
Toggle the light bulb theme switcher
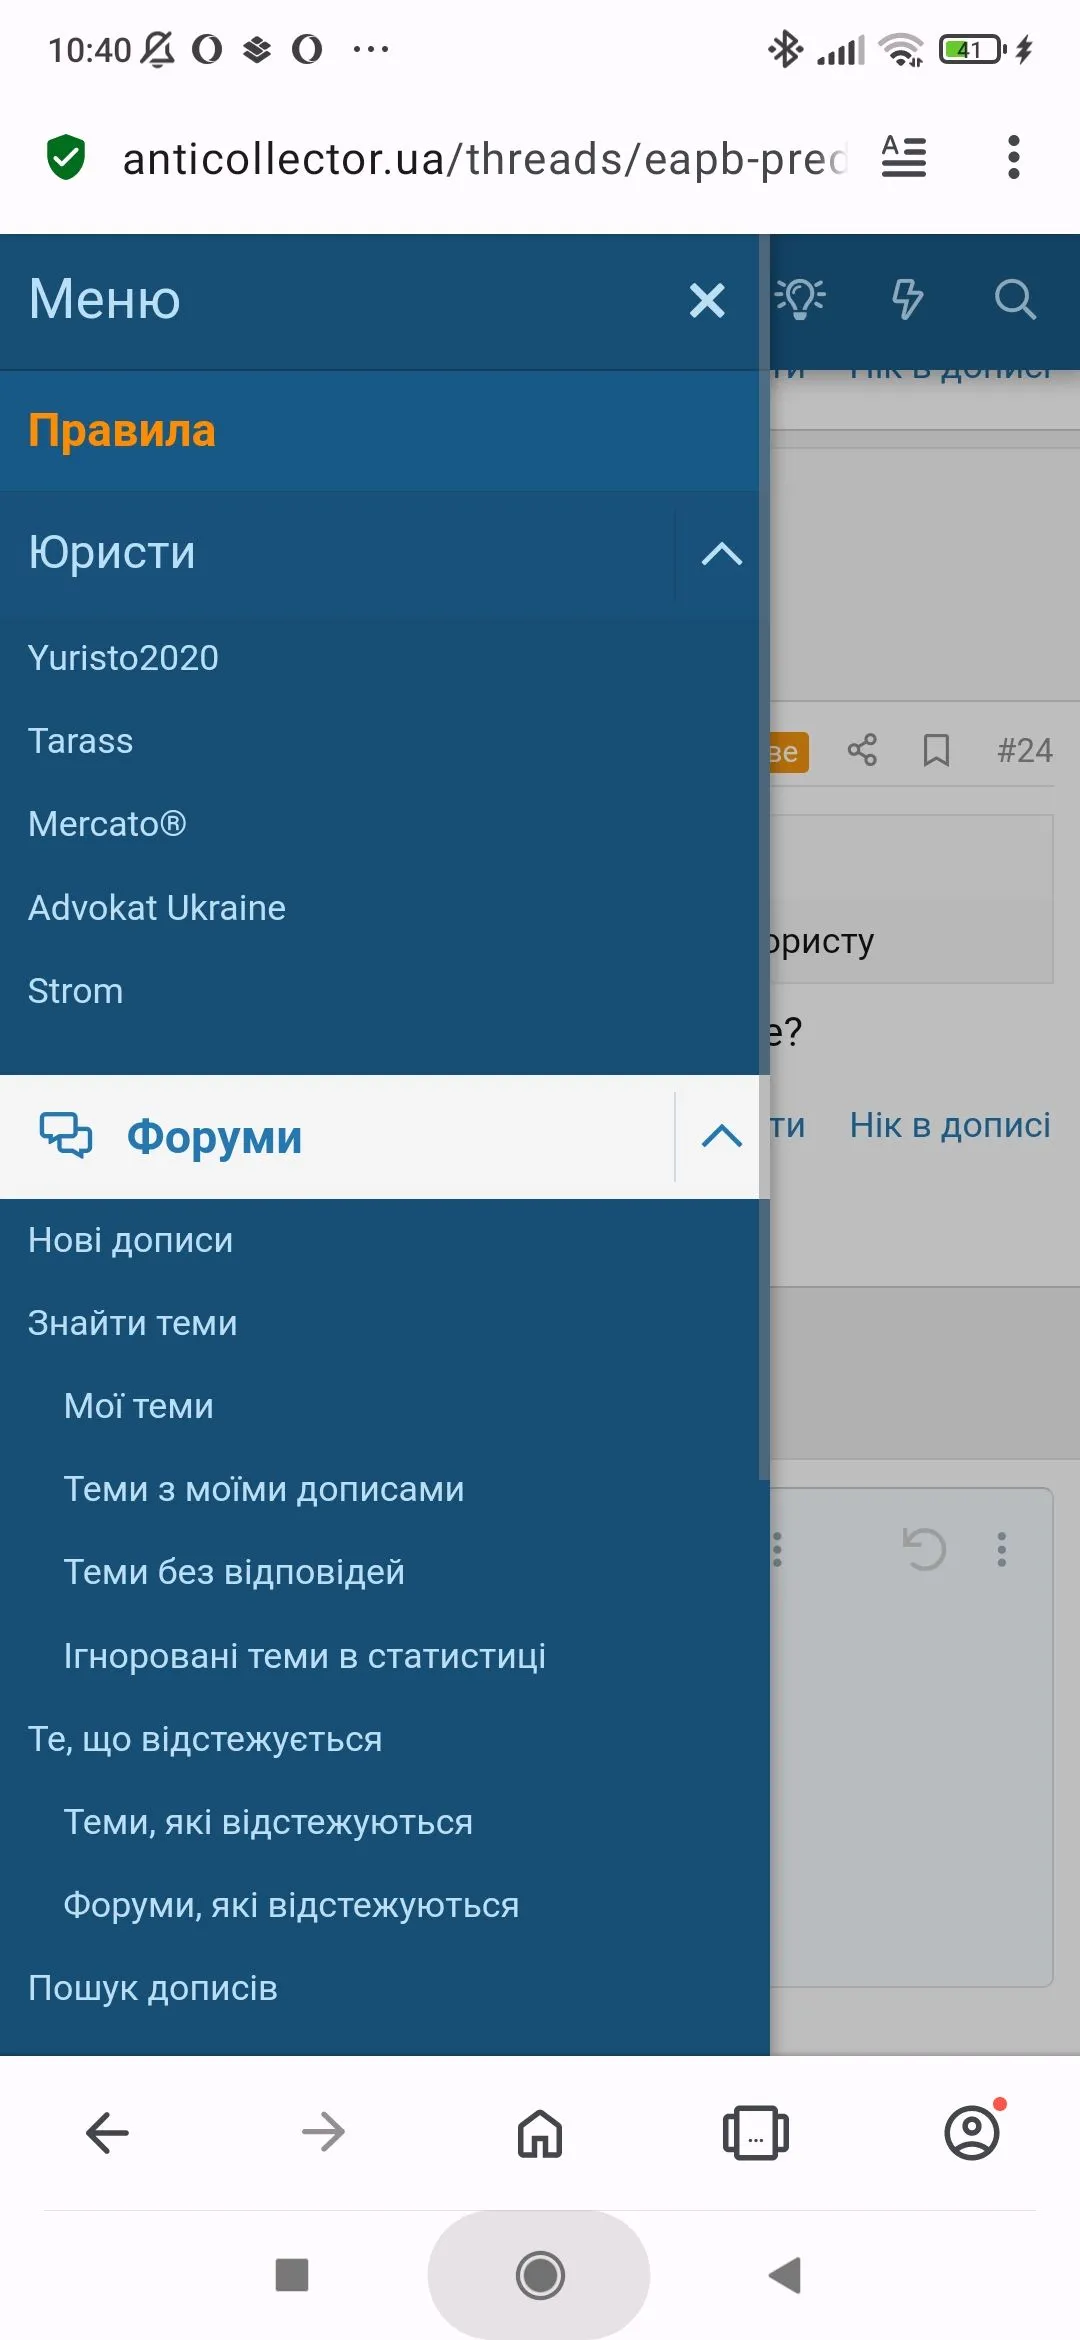tap(801, 298)
